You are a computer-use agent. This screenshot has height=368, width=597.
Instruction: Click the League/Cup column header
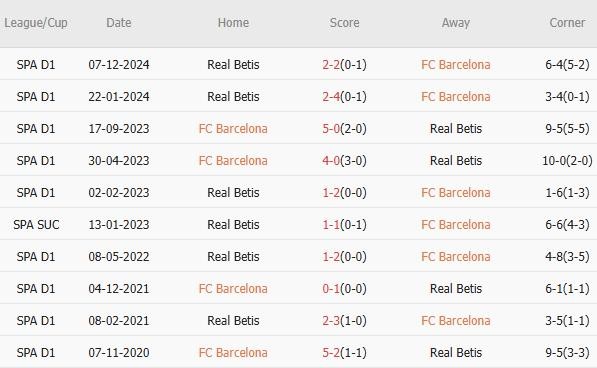36,23
